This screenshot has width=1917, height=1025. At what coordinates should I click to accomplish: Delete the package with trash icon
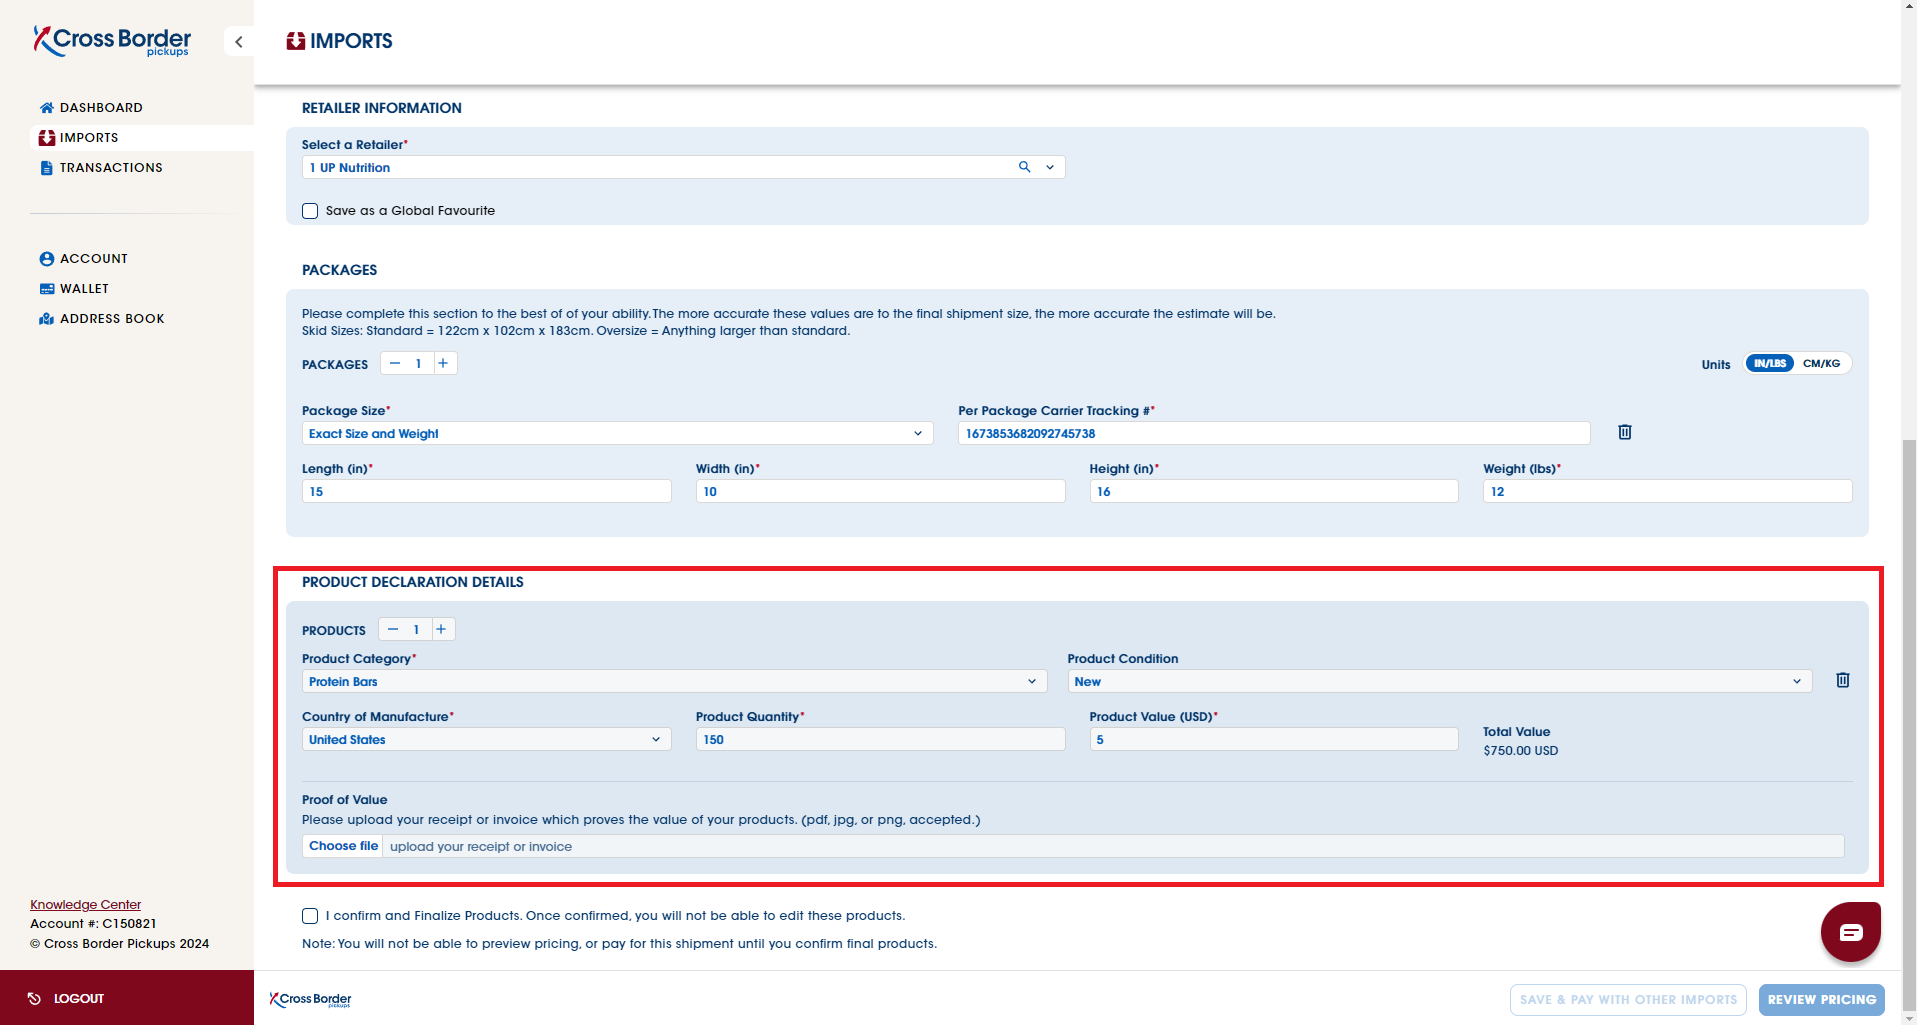pyautogui.click(x=1625, y=432)
